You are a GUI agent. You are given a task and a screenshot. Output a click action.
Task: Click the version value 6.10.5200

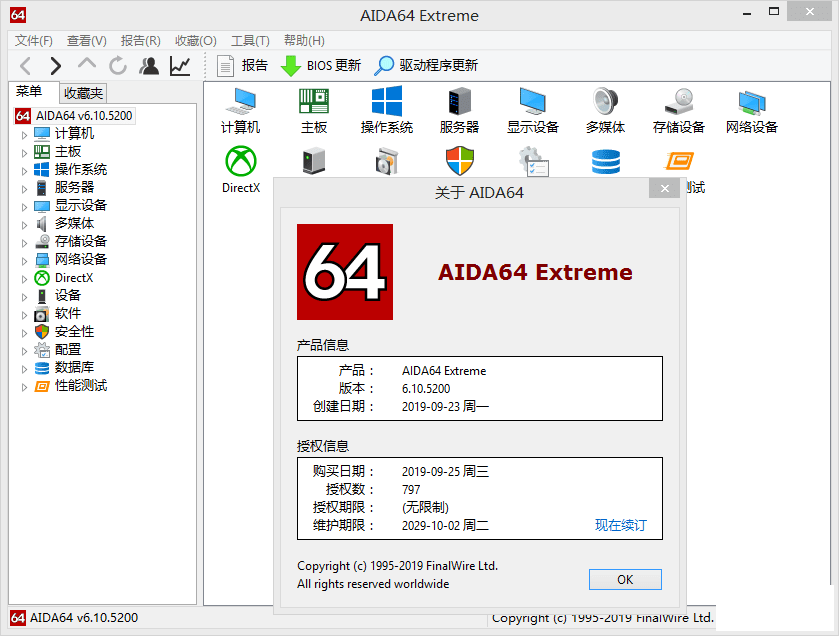point(426,388)
